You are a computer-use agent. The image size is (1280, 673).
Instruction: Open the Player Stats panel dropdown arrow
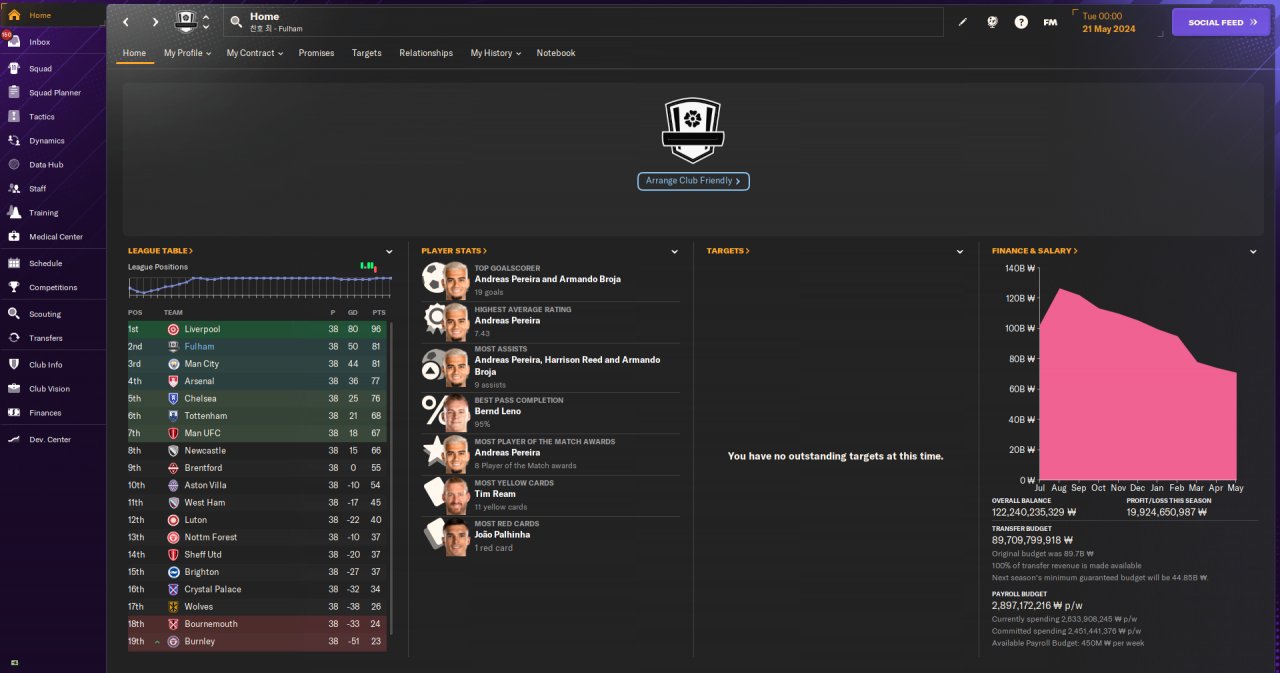coord(675,252)
